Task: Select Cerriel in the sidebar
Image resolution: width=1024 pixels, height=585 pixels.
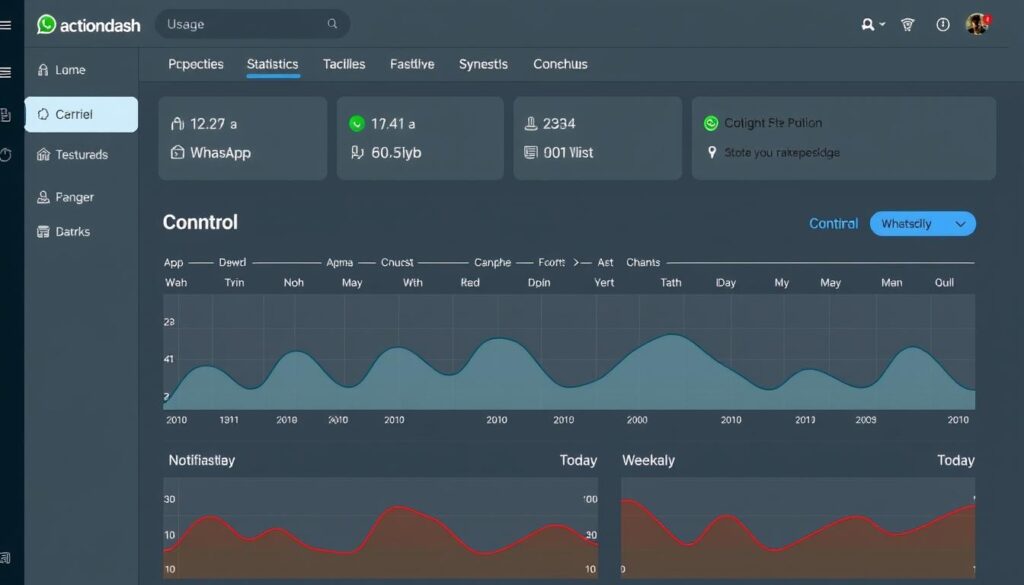Action: click(x=81, y=114)
